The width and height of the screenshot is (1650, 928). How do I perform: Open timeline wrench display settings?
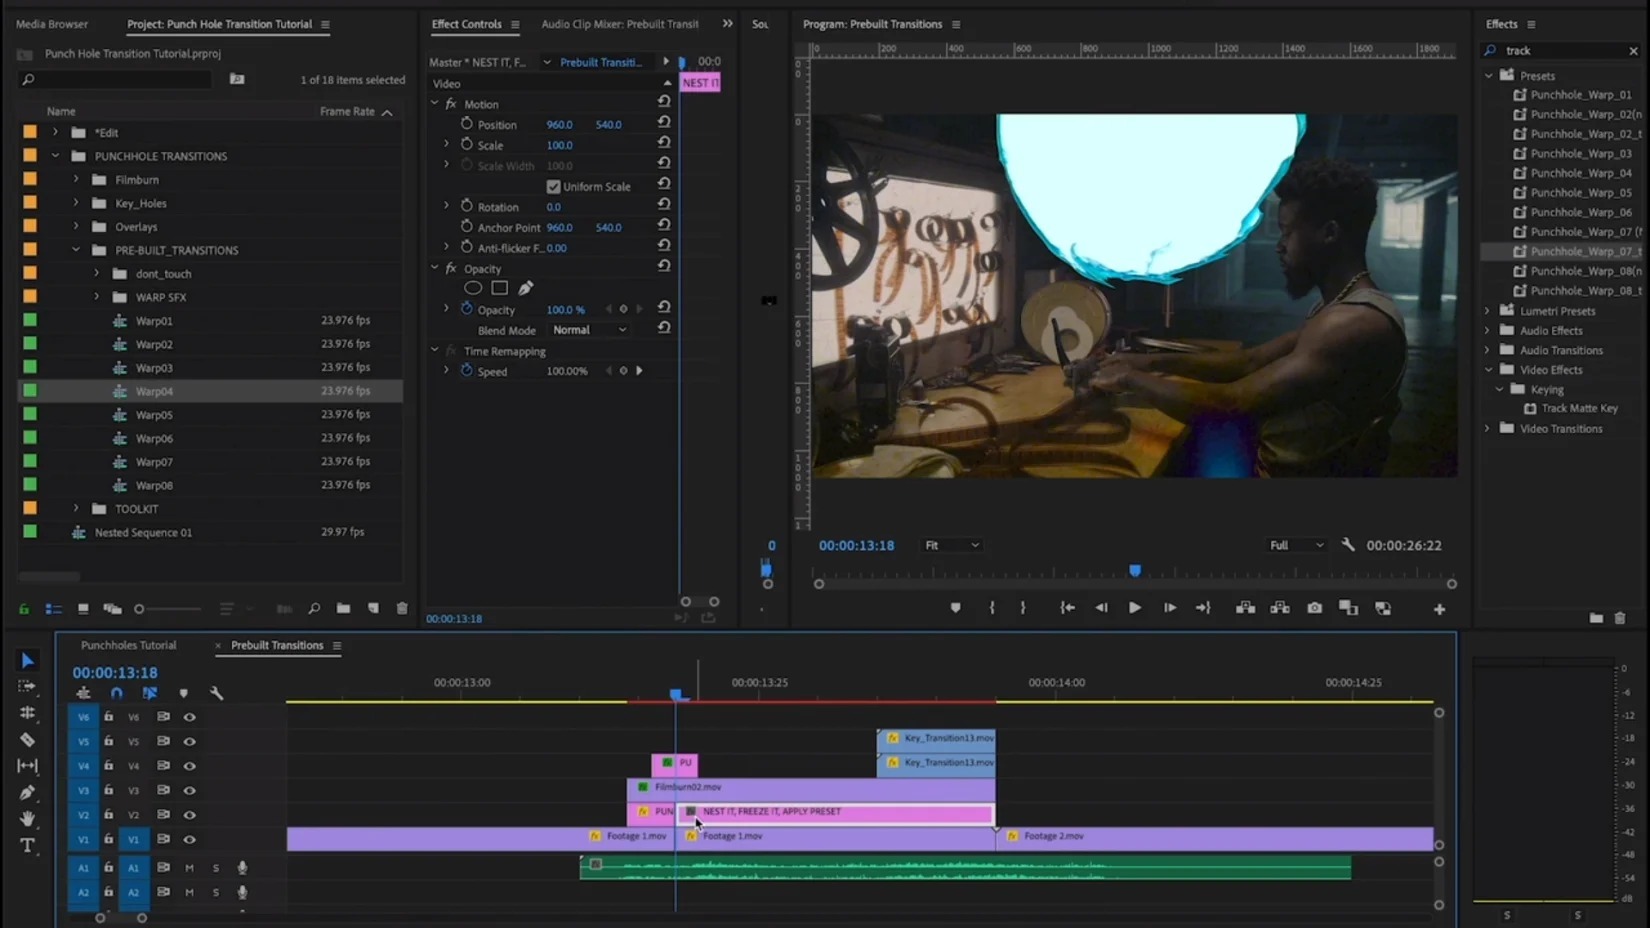coord(216,693)
